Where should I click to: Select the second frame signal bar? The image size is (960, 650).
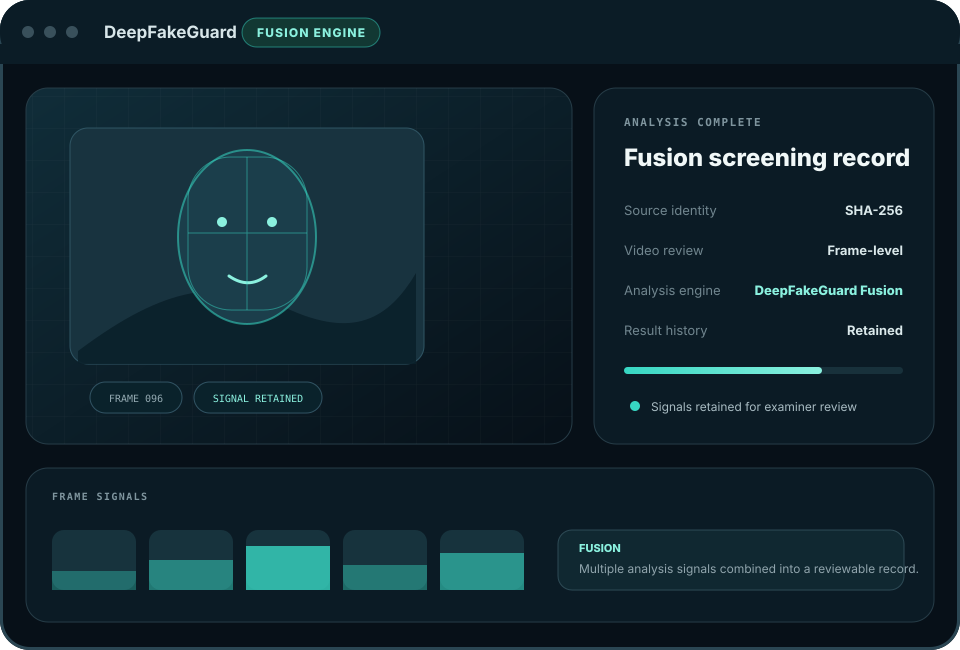click(191, 560)
